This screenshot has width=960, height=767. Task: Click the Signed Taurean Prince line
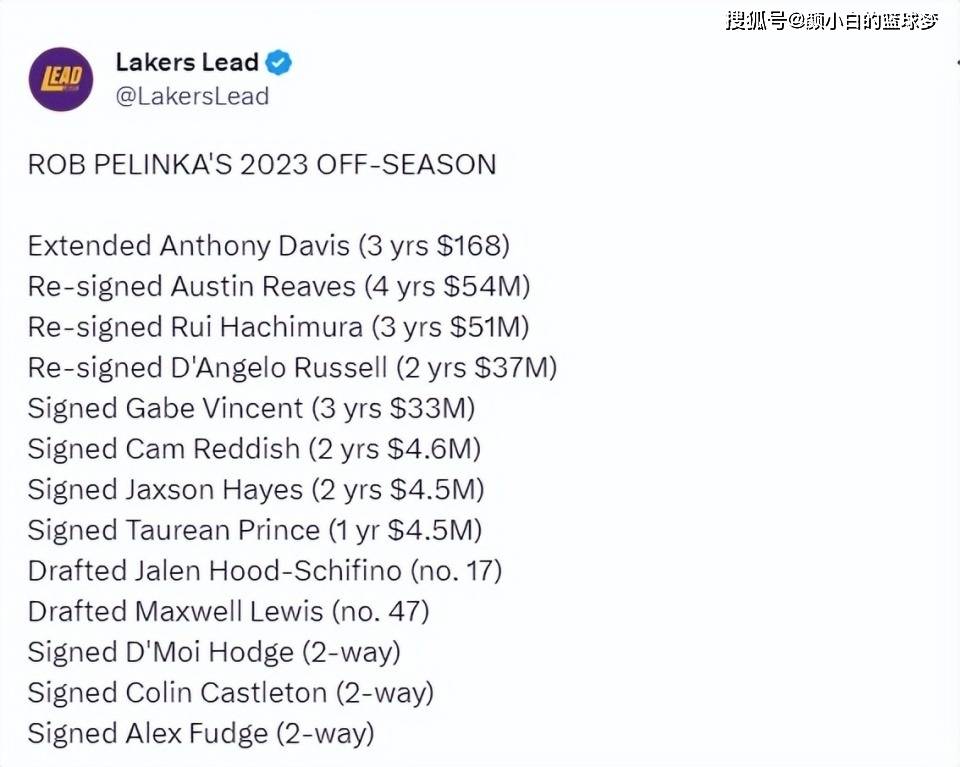click(x=254, y=530)
